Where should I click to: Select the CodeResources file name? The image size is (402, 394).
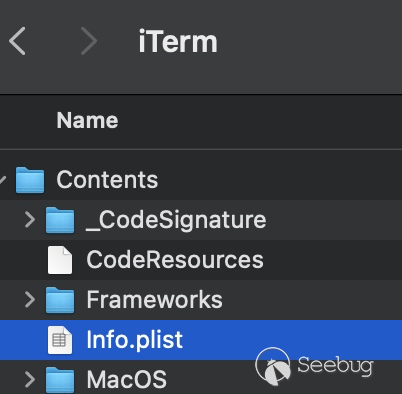(175, 260)
